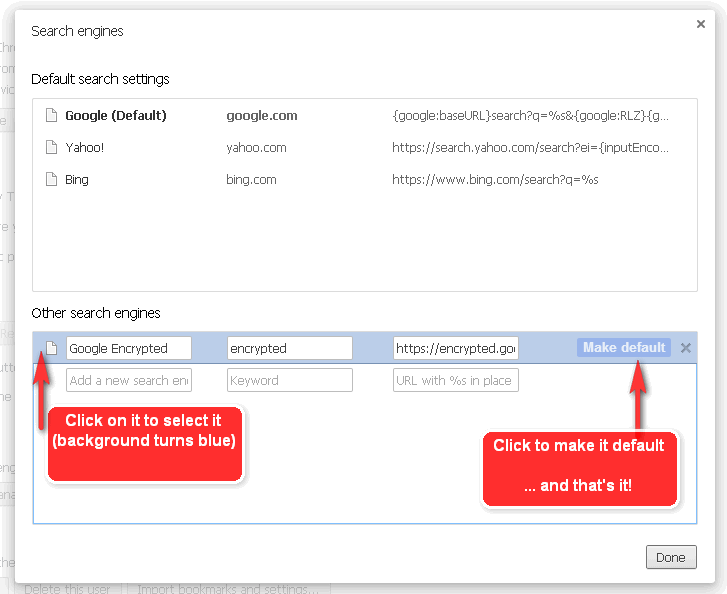Viewport: 727px width, 594px height.
Task: Focus the empty Keyword placeholder field
Action: 289,380
